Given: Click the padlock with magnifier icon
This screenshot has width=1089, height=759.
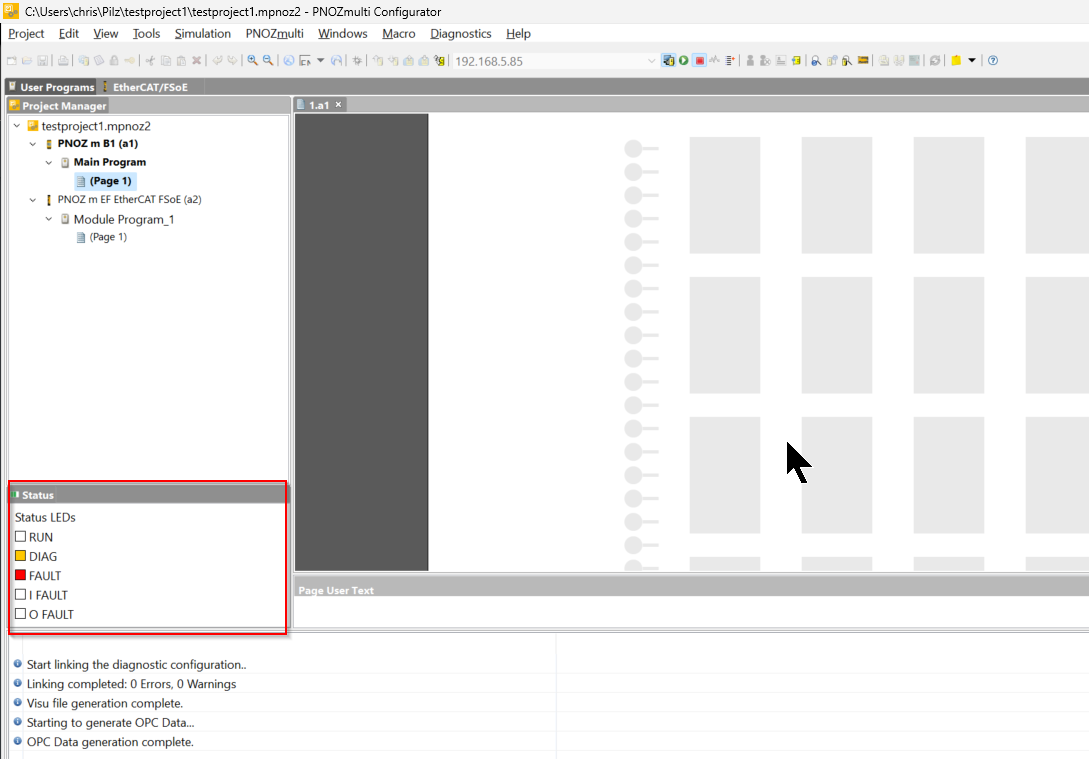Looking at the screenshot, I should pyautogui.click(x=847, y=60).
